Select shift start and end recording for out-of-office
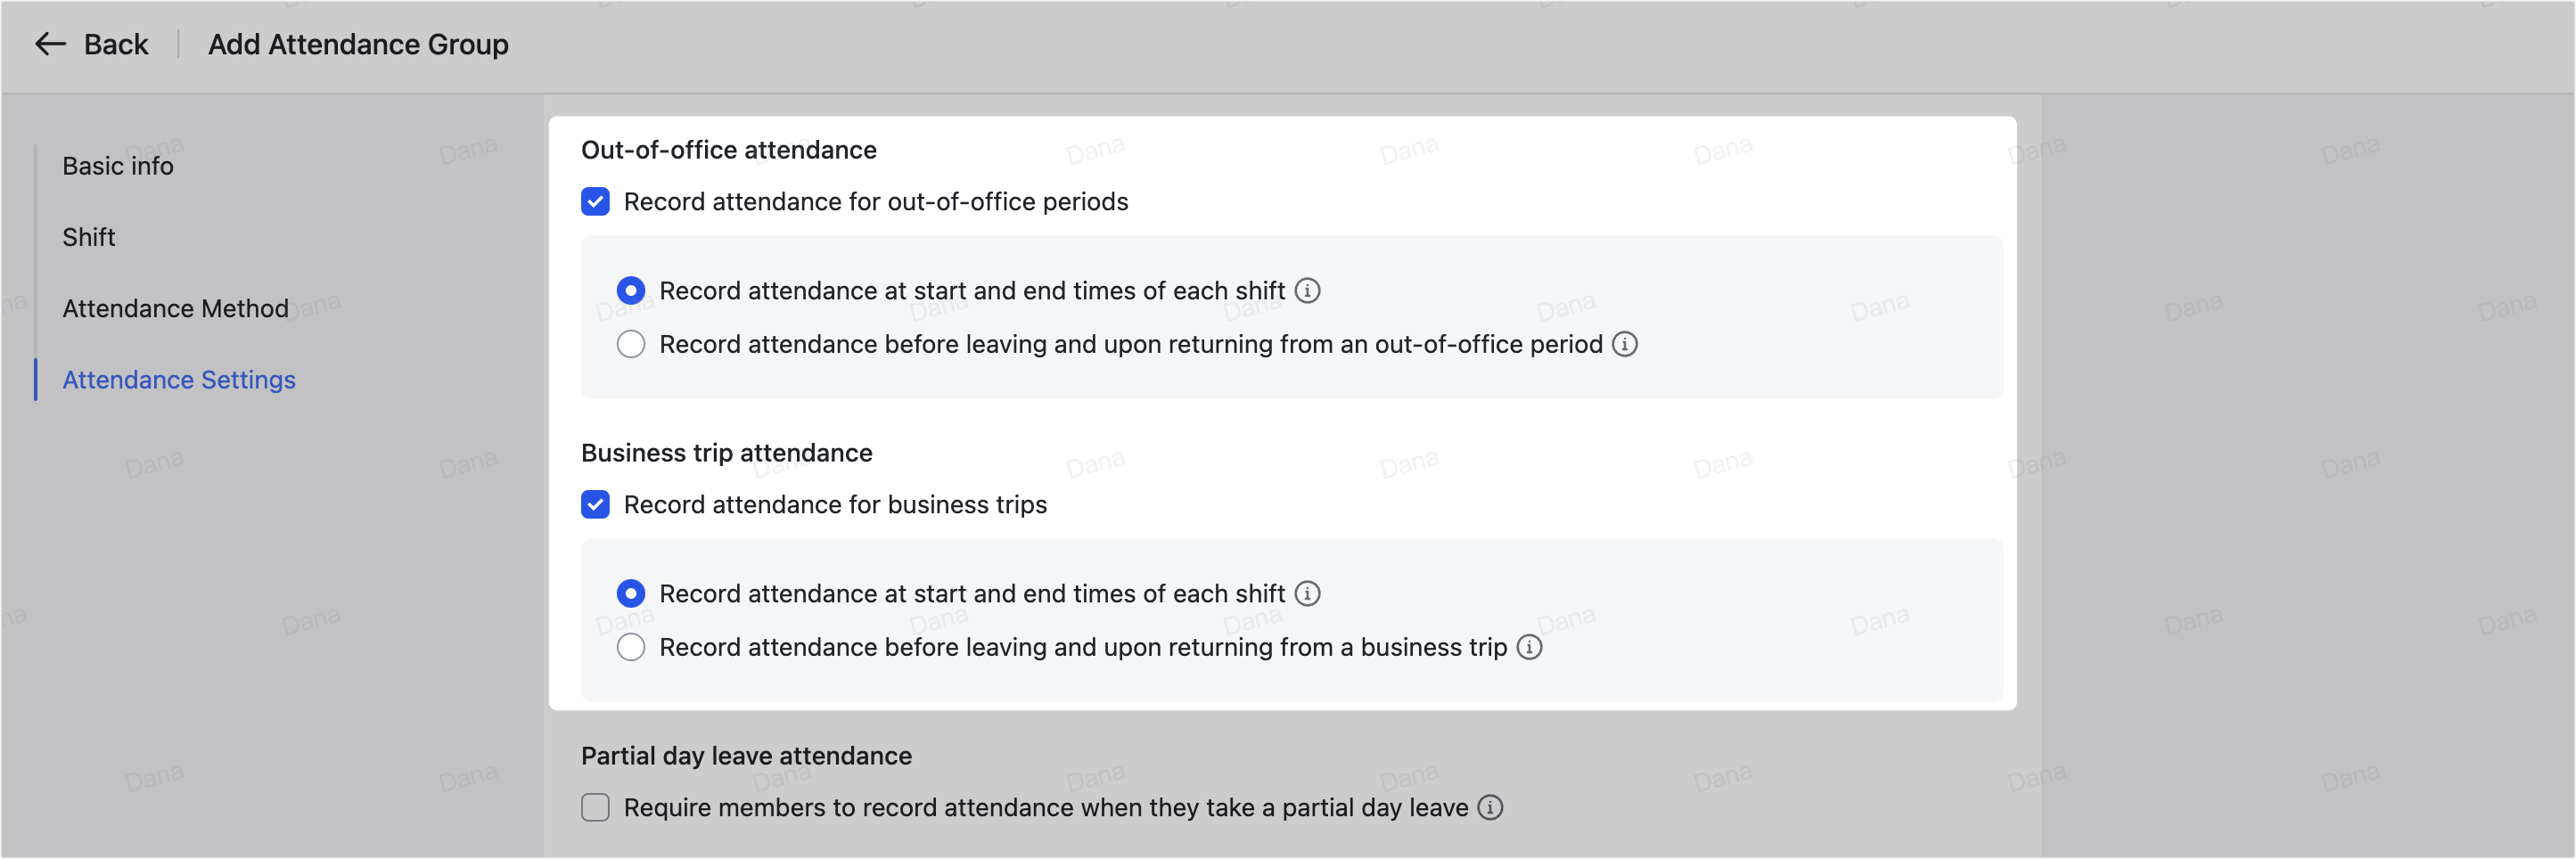The height and width of the screenshot is (859, 2576). pyautogui.click(x=631, y=290)
